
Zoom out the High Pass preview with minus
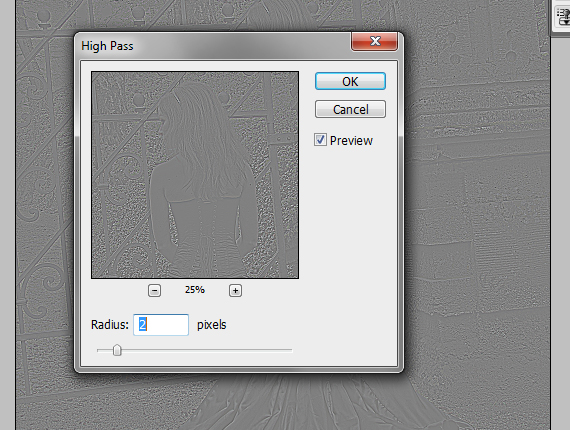point(154,290)
